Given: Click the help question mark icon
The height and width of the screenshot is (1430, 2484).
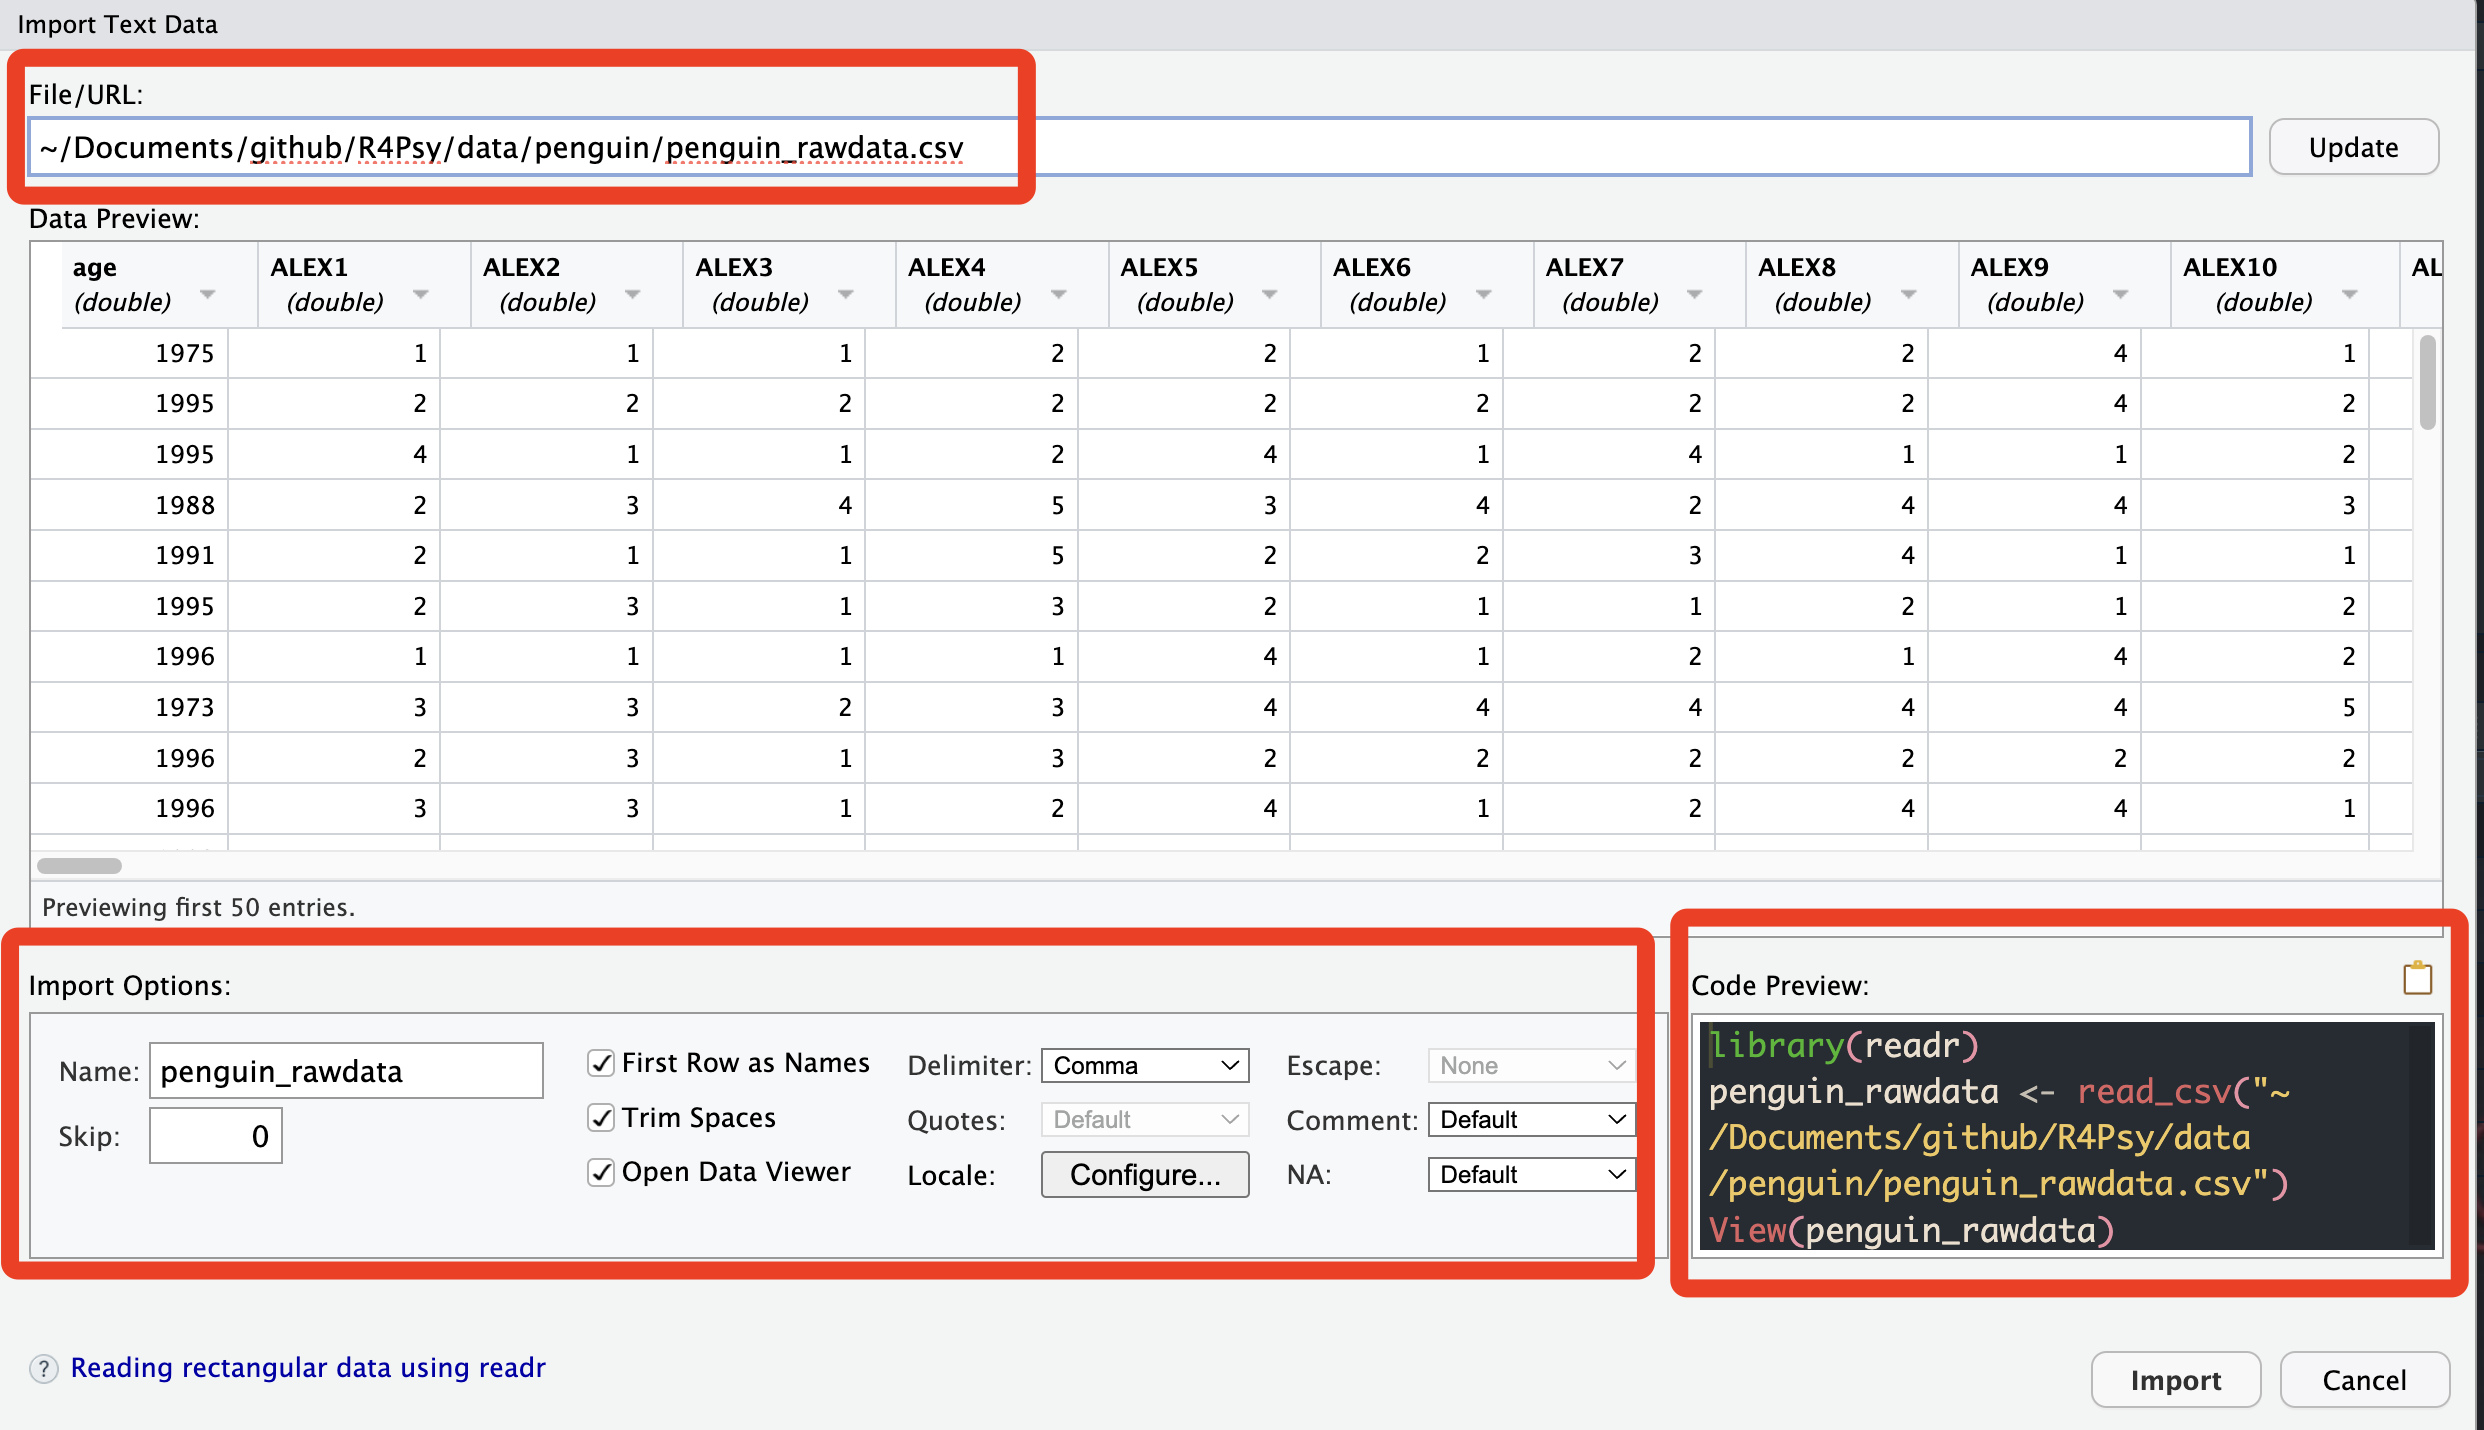Looking at the screenshot, I should click(44, 1368).
